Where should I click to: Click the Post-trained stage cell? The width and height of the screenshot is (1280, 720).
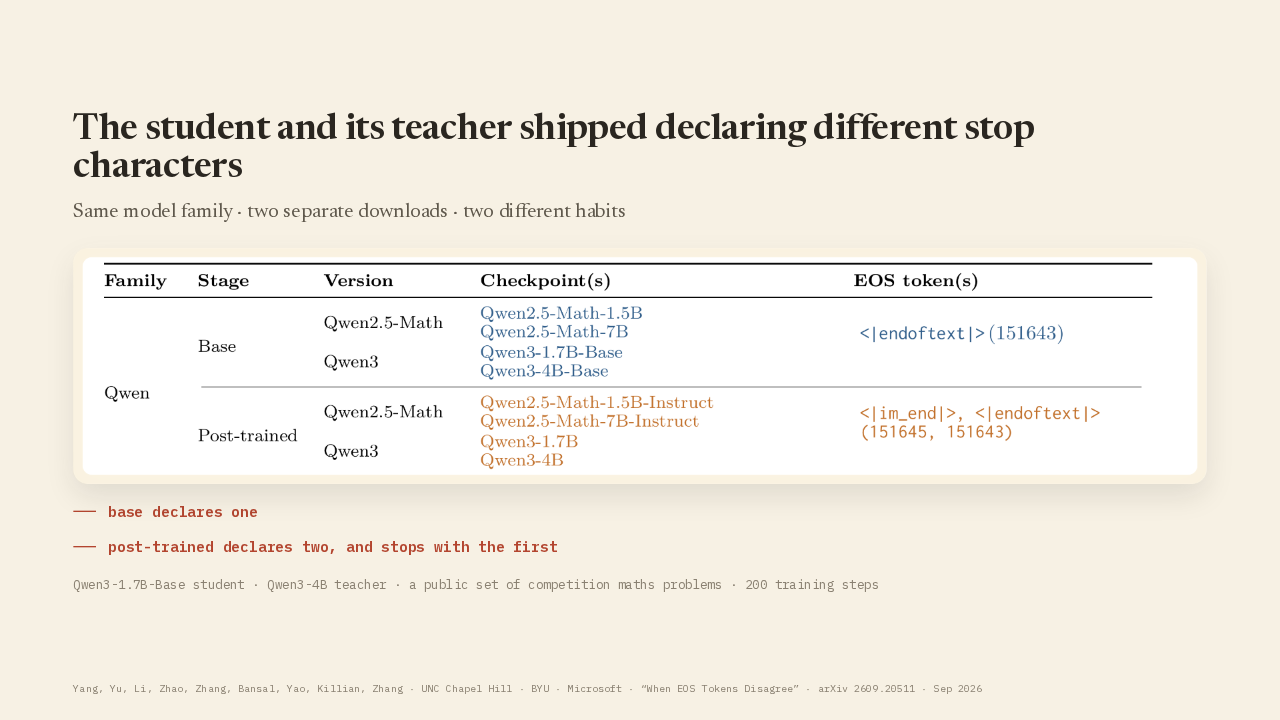248,436
